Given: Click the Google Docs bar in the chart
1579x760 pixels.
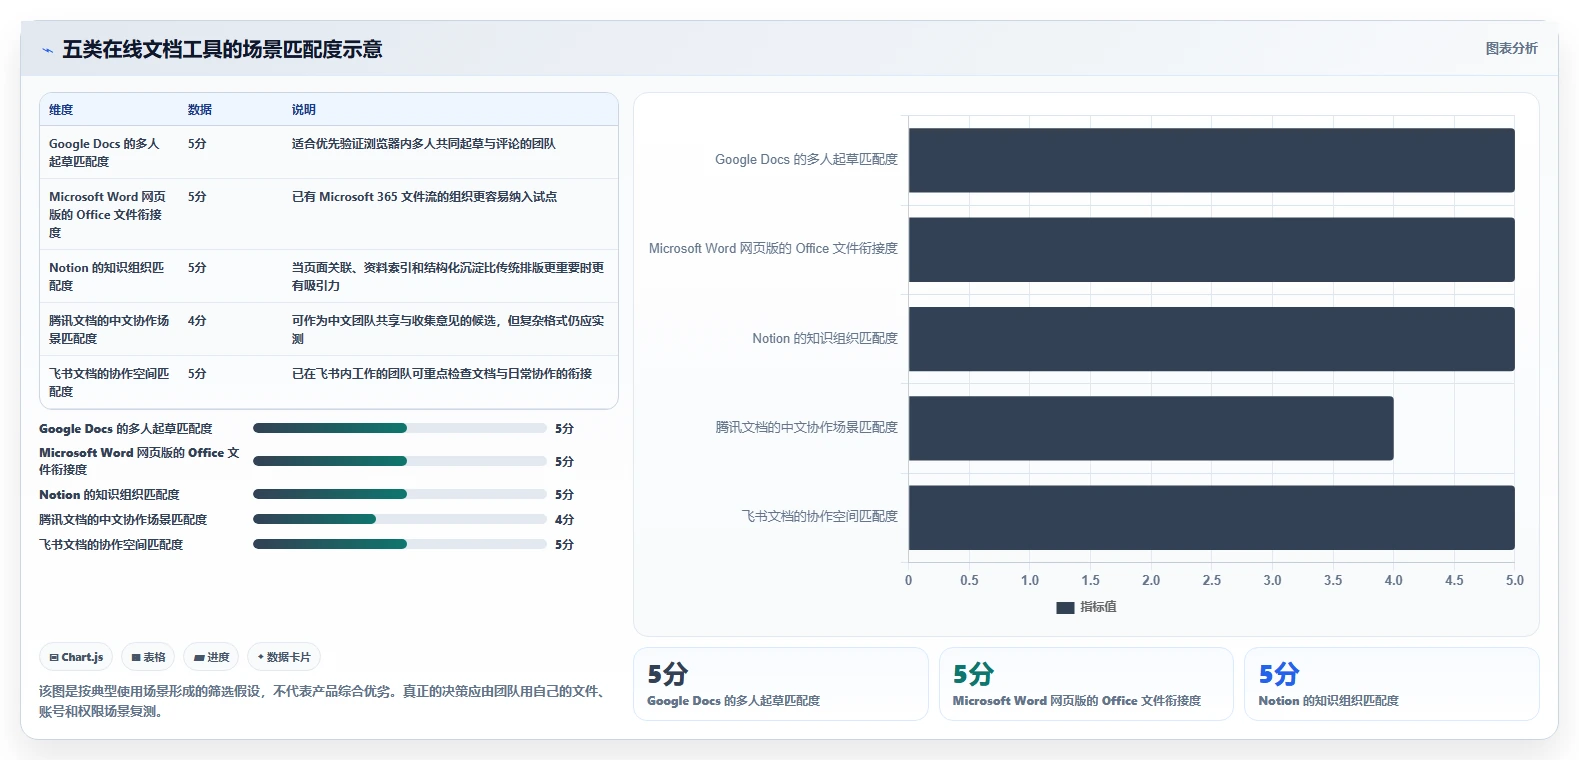Looking at the screenshot, I should point(1211,160).
